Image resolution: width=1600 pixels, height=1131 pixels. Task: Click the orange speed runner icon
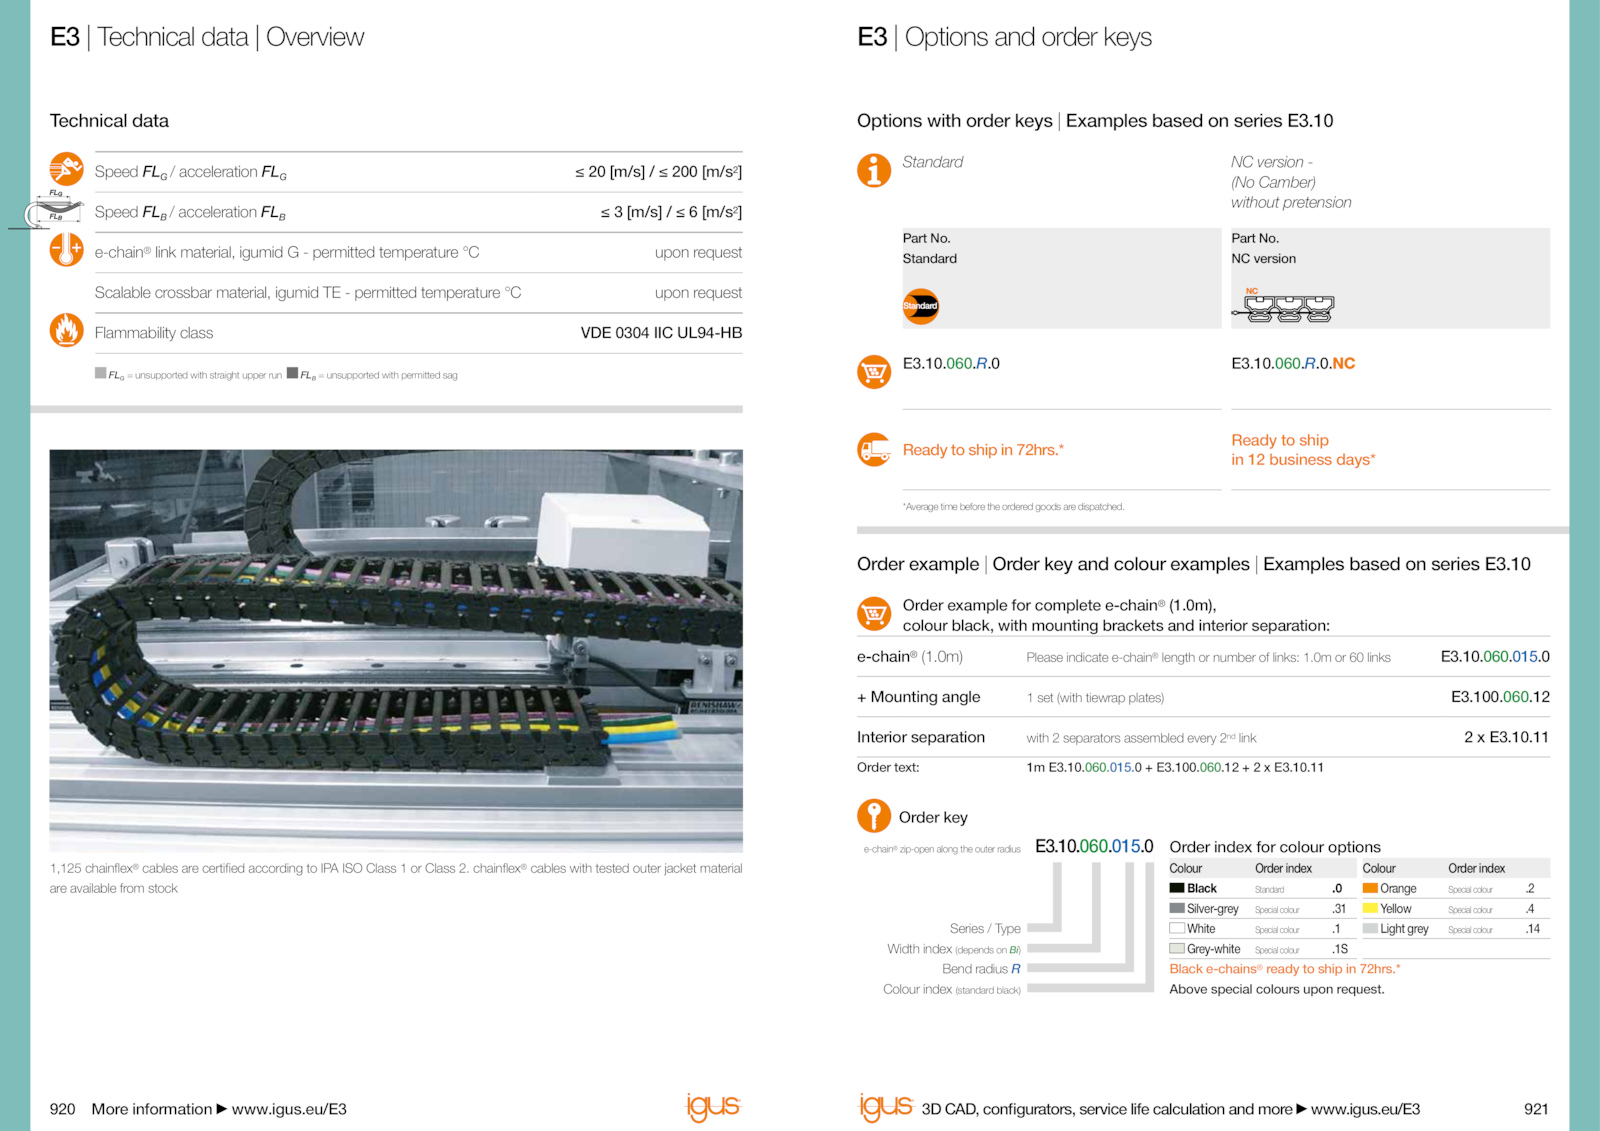(66, 169)
